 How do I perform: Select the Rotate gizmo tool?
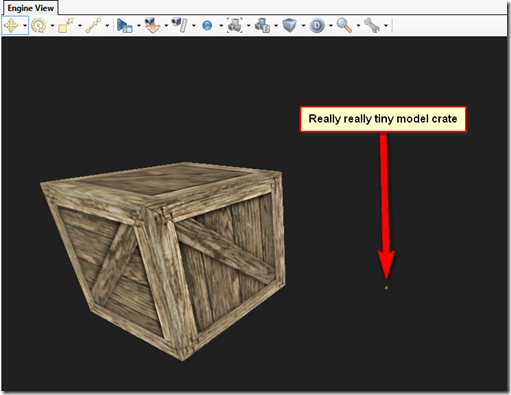[38, 25]
